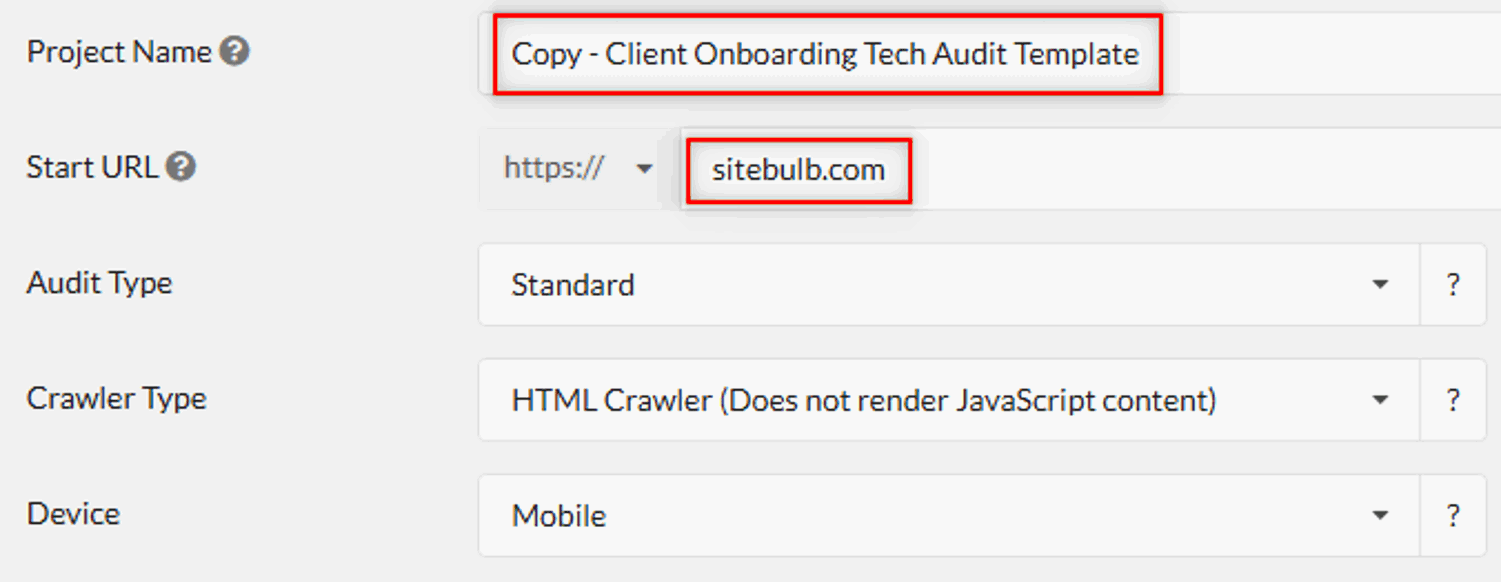Open the Crawler Type question mark help
Viewport: 1501px width, 582px height.
click(1453, 401)
